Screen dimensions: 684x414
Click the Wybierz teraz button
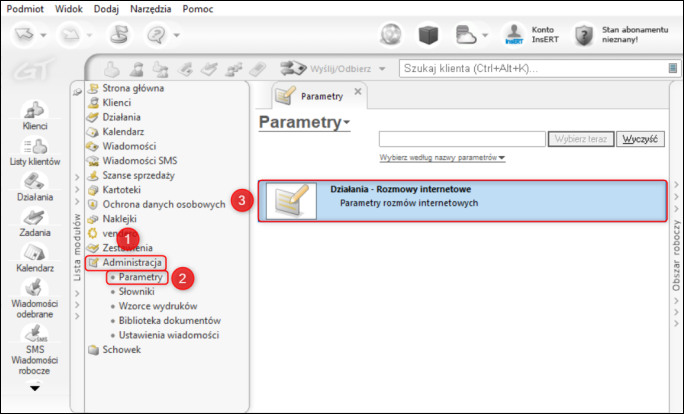[581, 139]
